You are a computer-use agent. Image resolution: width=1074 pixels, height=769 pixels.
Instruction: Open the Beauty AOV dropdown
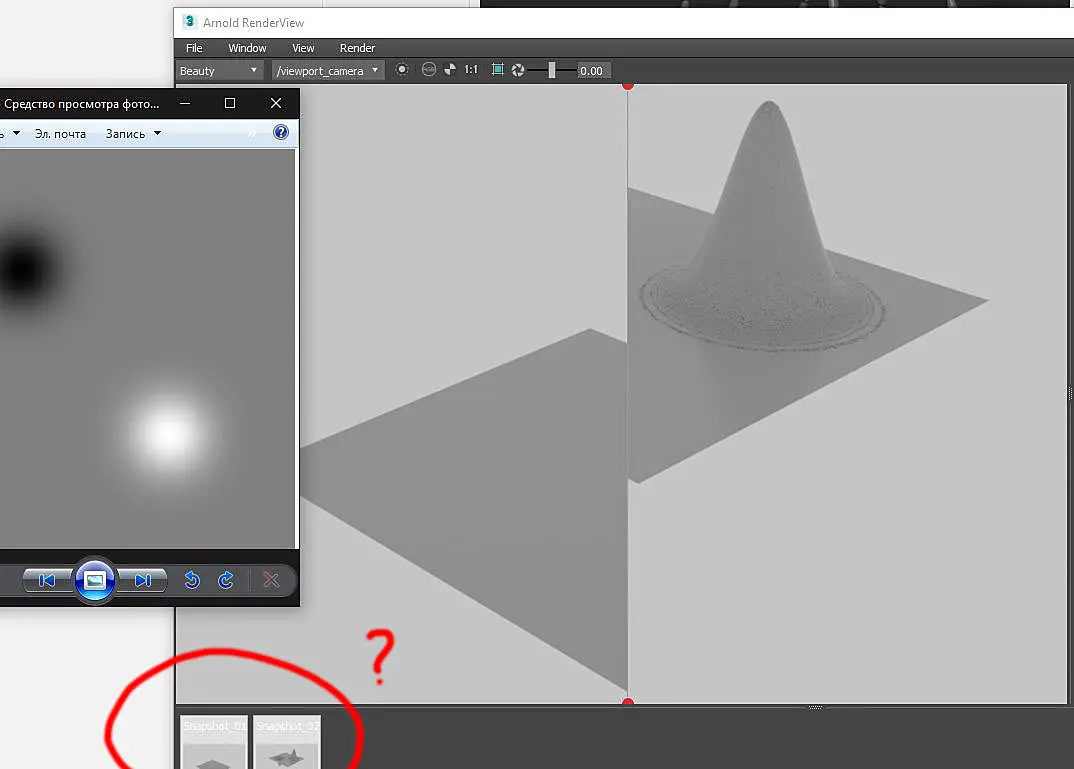(x=218, y=71)
